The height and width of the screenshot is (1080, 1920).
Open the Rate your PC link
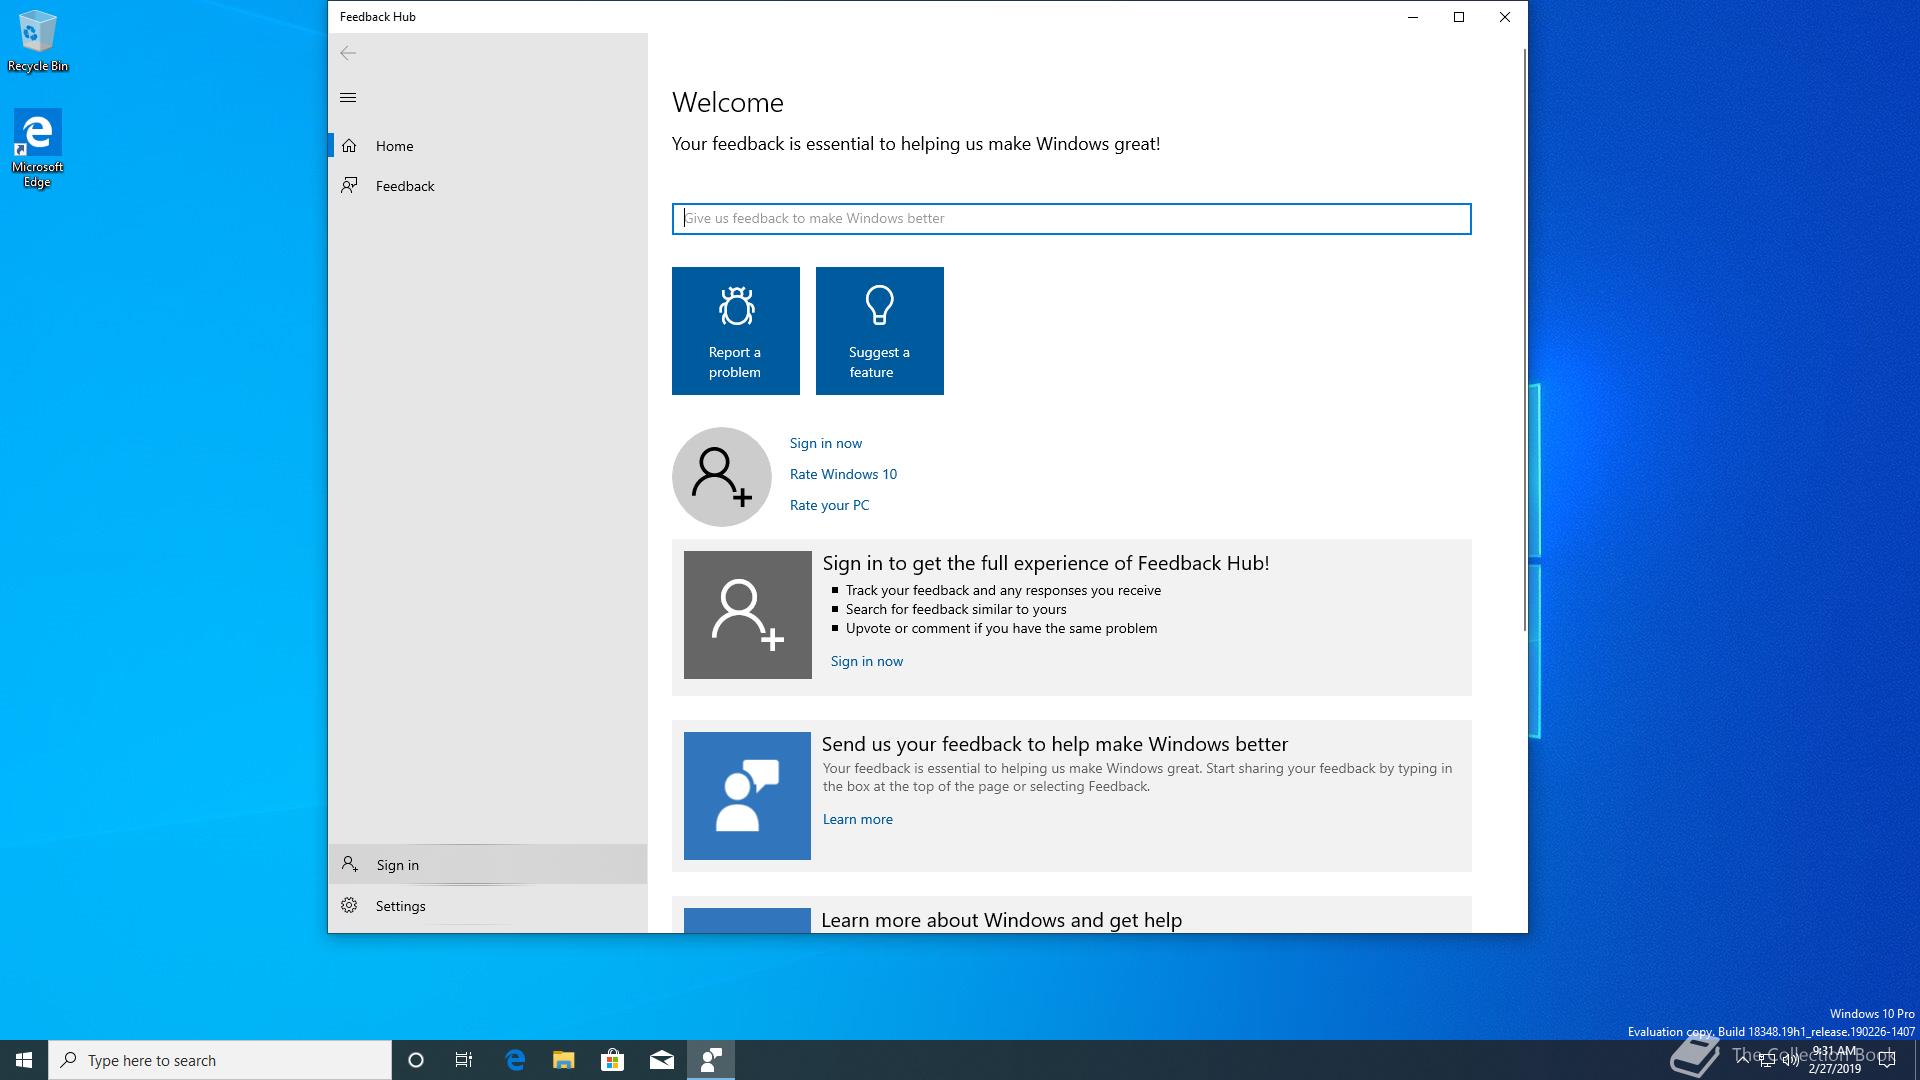829,505
